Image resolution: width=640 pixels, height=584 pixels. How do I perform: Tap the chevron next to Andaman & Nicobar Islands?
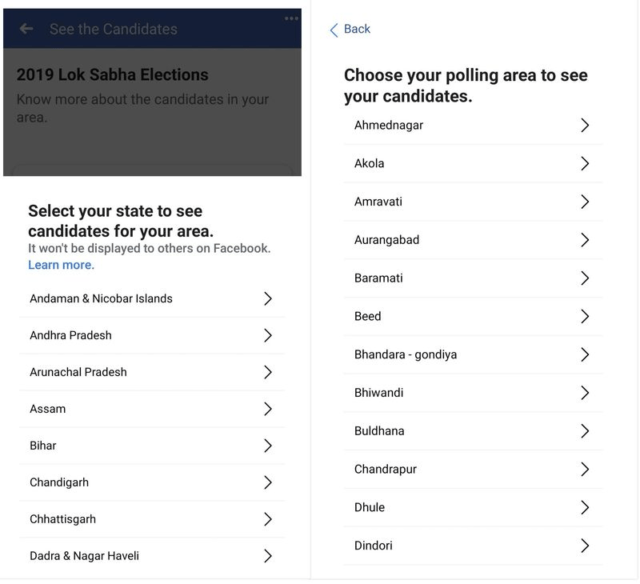coord(267,299)
